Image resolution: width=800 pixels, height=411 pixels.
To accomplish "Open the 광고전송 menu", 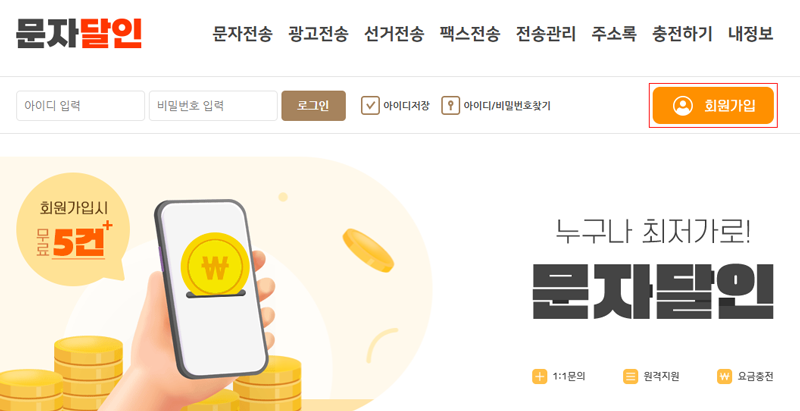I will click(318, 34).
